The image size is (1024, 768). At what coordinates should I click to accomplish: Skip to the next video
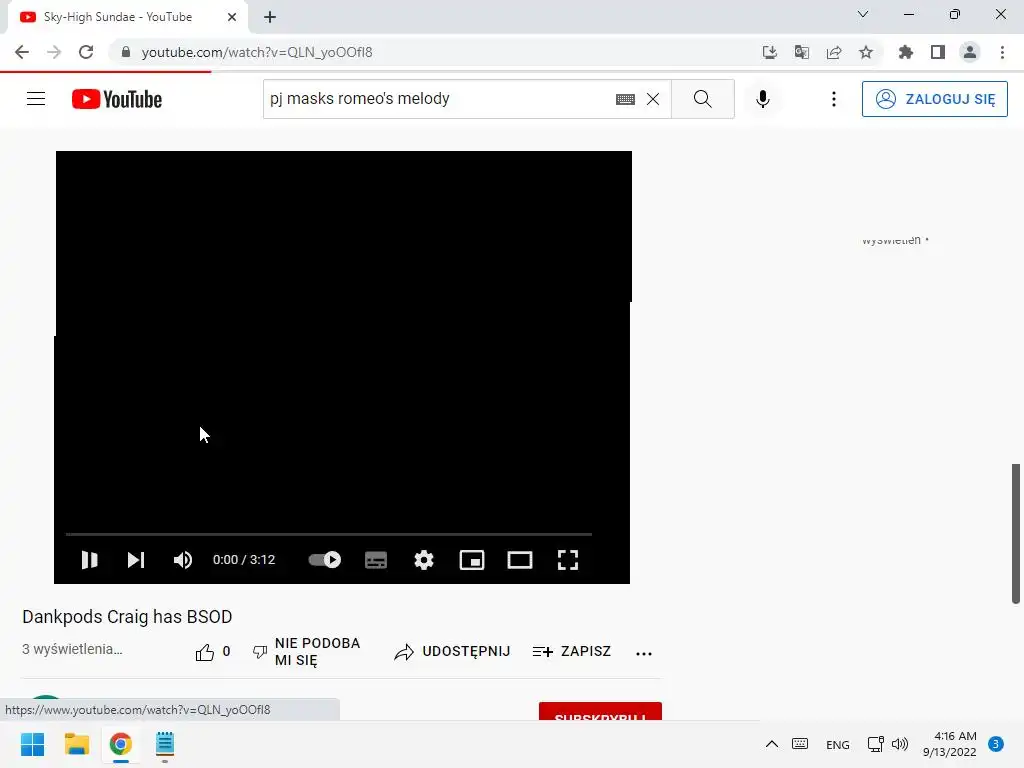pos(136,560)
